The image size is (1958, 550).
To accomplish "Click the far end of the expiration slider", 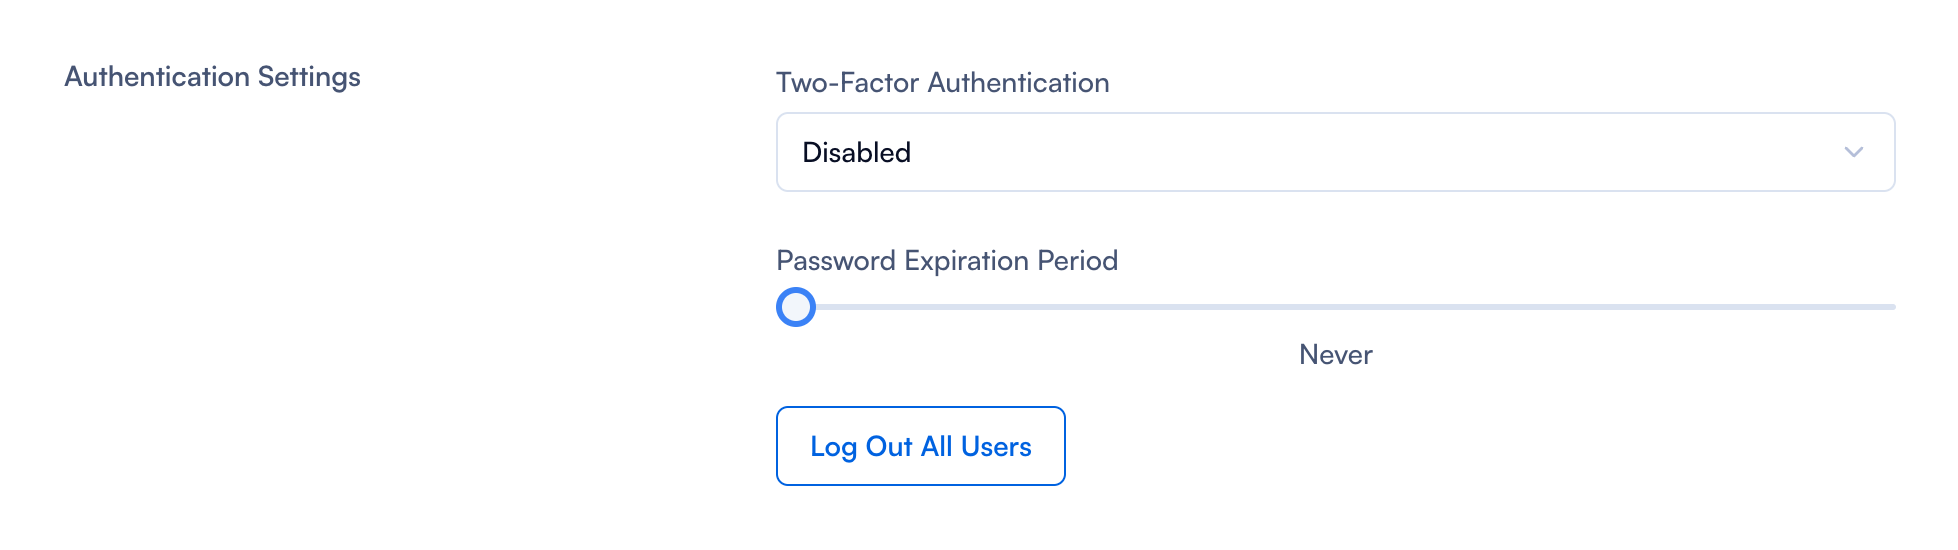I will pos(1890,307).
